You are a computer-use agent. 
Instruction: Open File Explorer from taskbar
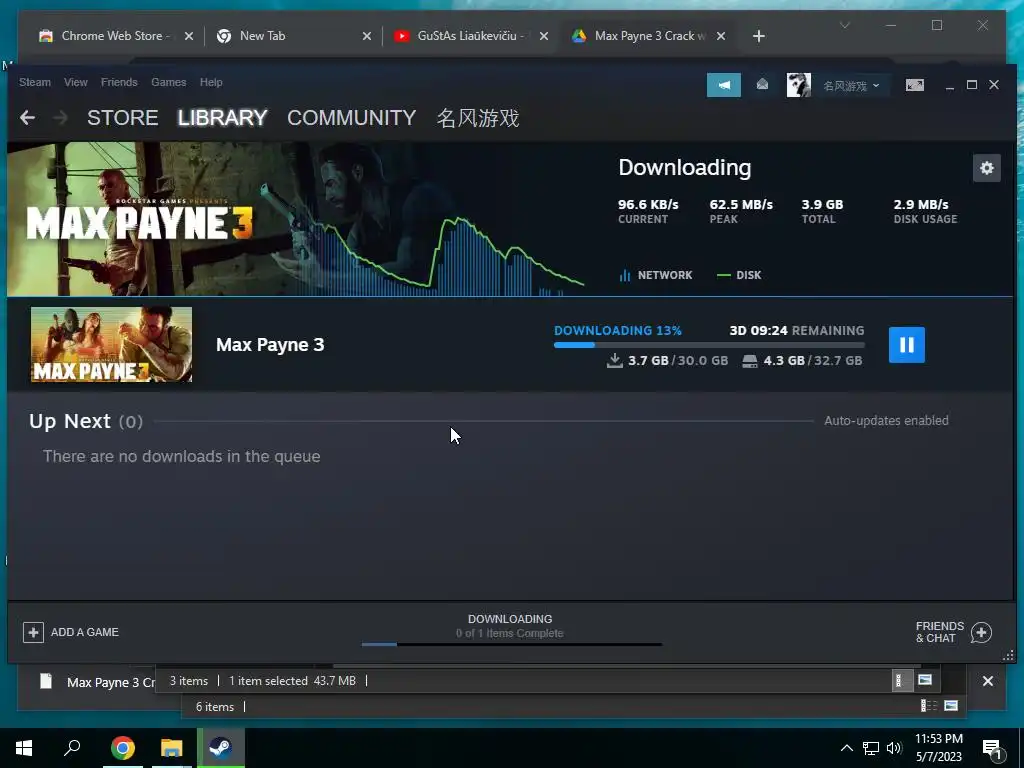pyautogui.click(x=171, y=748)
